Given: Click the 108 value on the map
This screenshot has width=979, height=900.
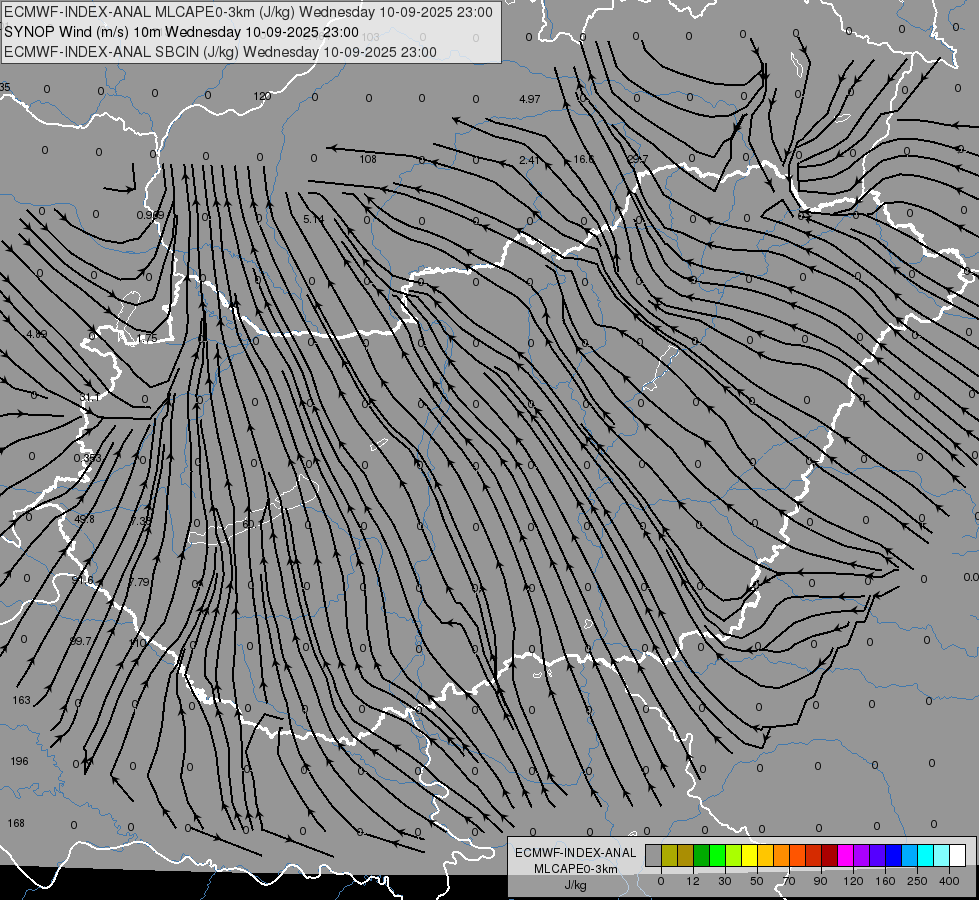Looking at the screenshot, I should [368, 159].
